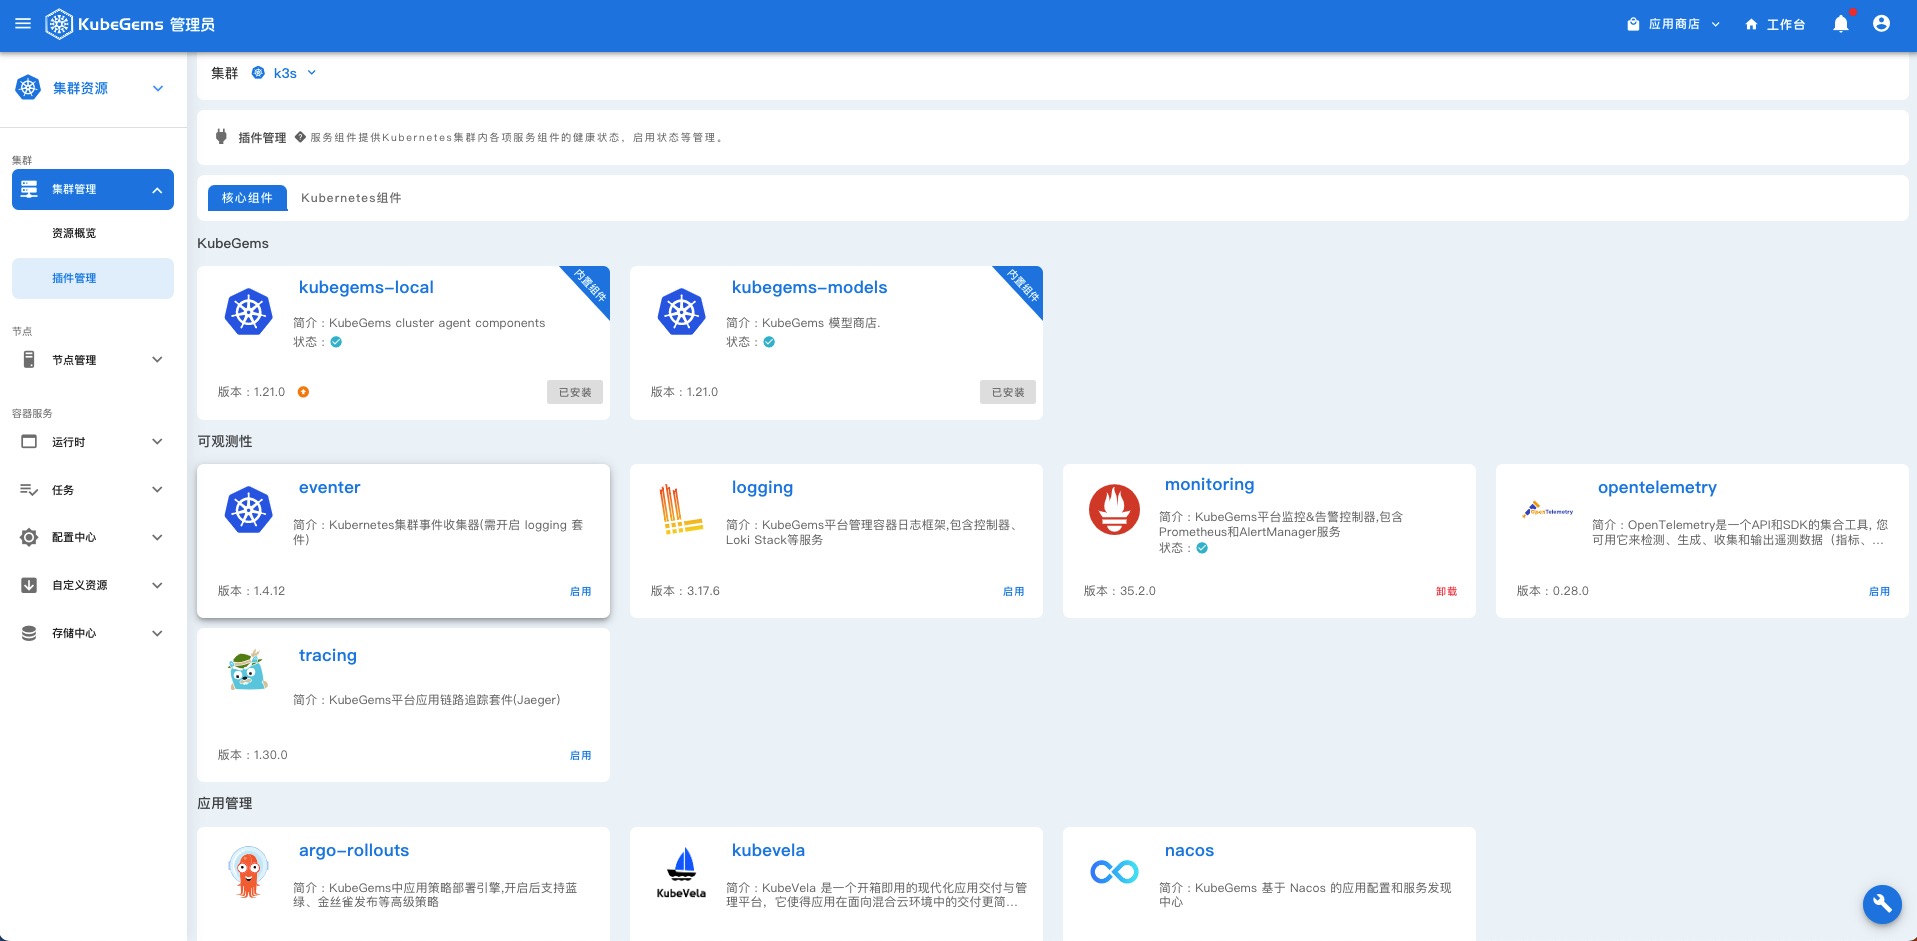This screenshot has height=941, width=1917.
Task: Open the 应用商店 menu
Action: pyautogui.click(x=1674, y=24)
